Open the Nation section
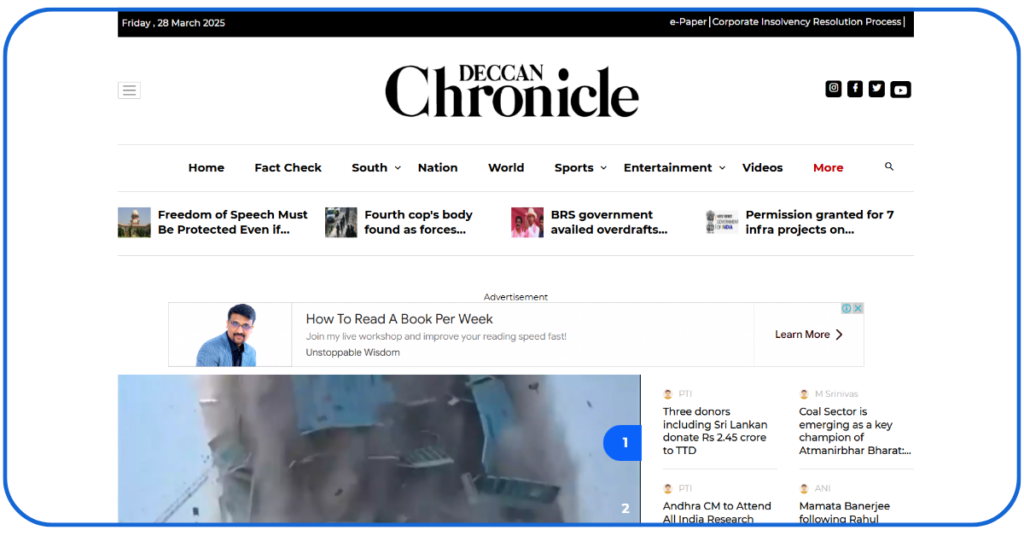This screenshot has height=536, width=1024. click(438, 168)
